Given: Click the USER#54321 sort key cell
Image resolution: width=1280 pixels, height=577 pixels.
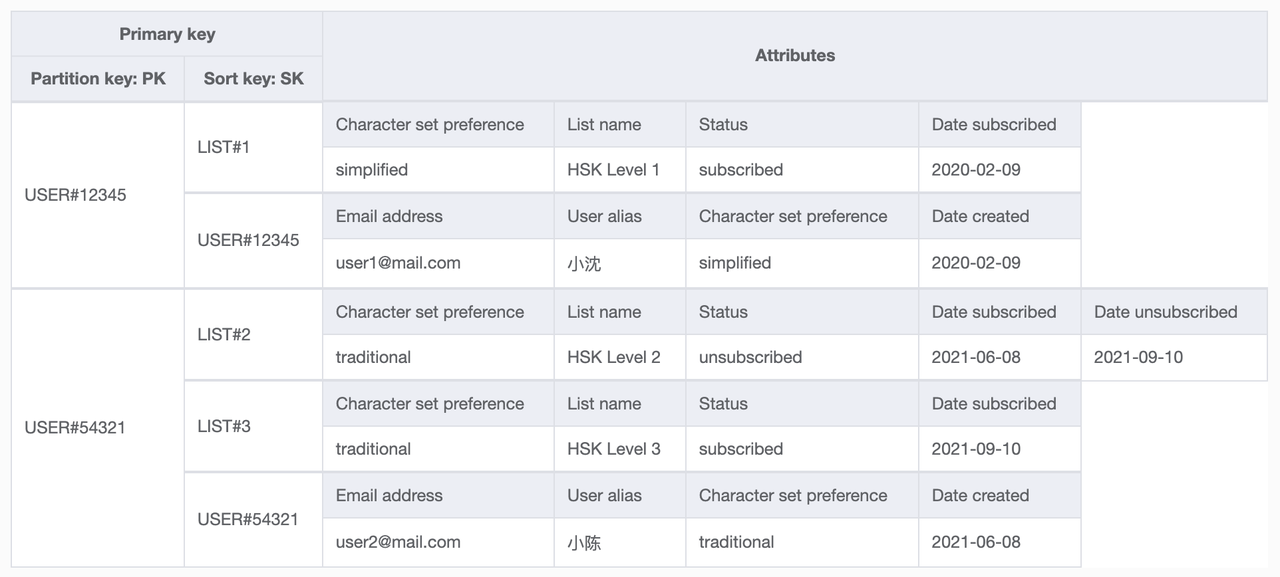Looking at the screenshot, I should coord(247,519).
